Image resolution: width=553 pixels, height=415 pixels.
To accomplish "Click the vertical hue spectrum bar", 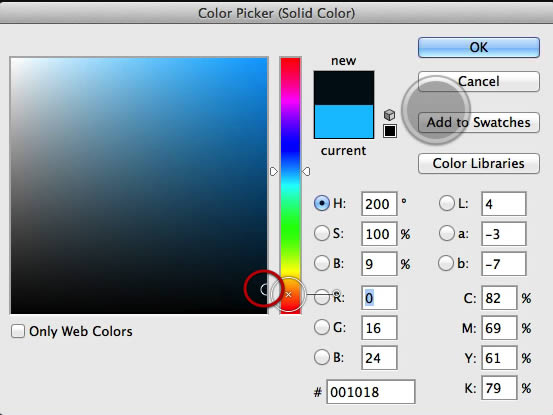I will click(290, 185).
